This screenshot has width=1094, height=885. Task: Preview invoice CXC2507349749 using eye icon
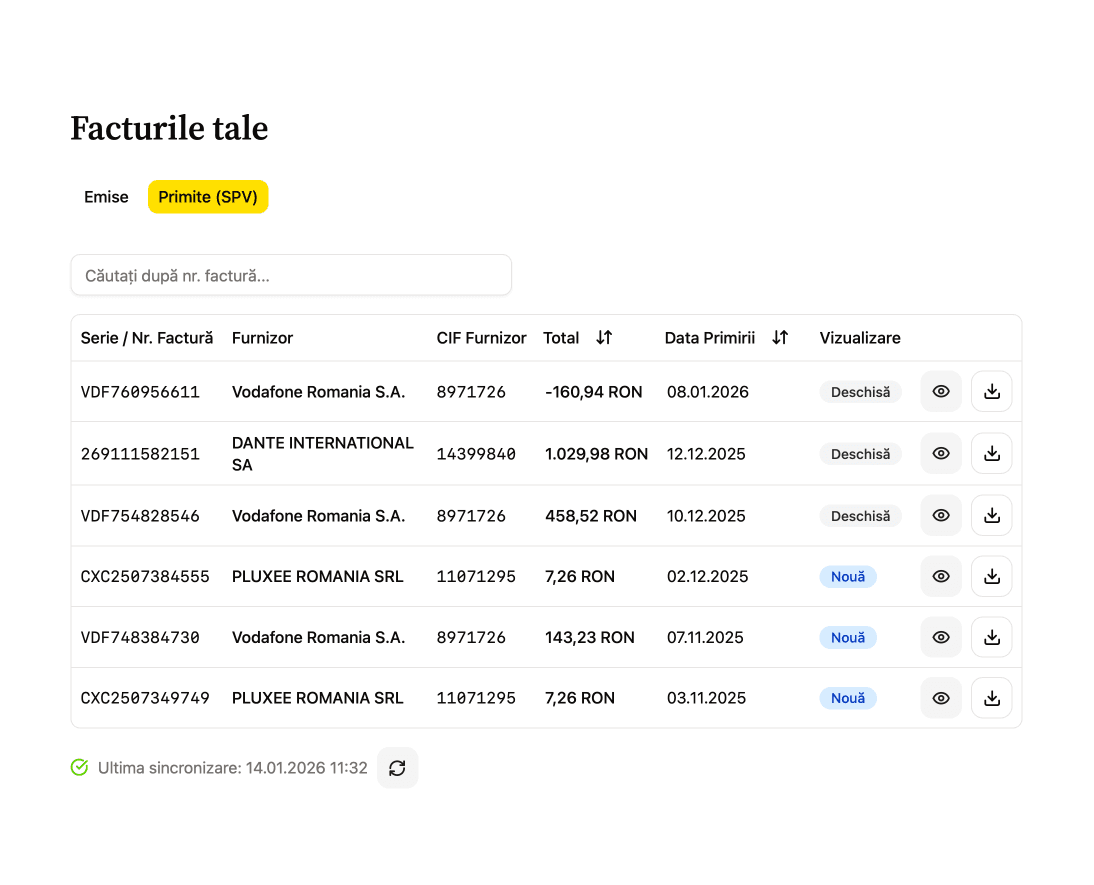tap(940, 698)
